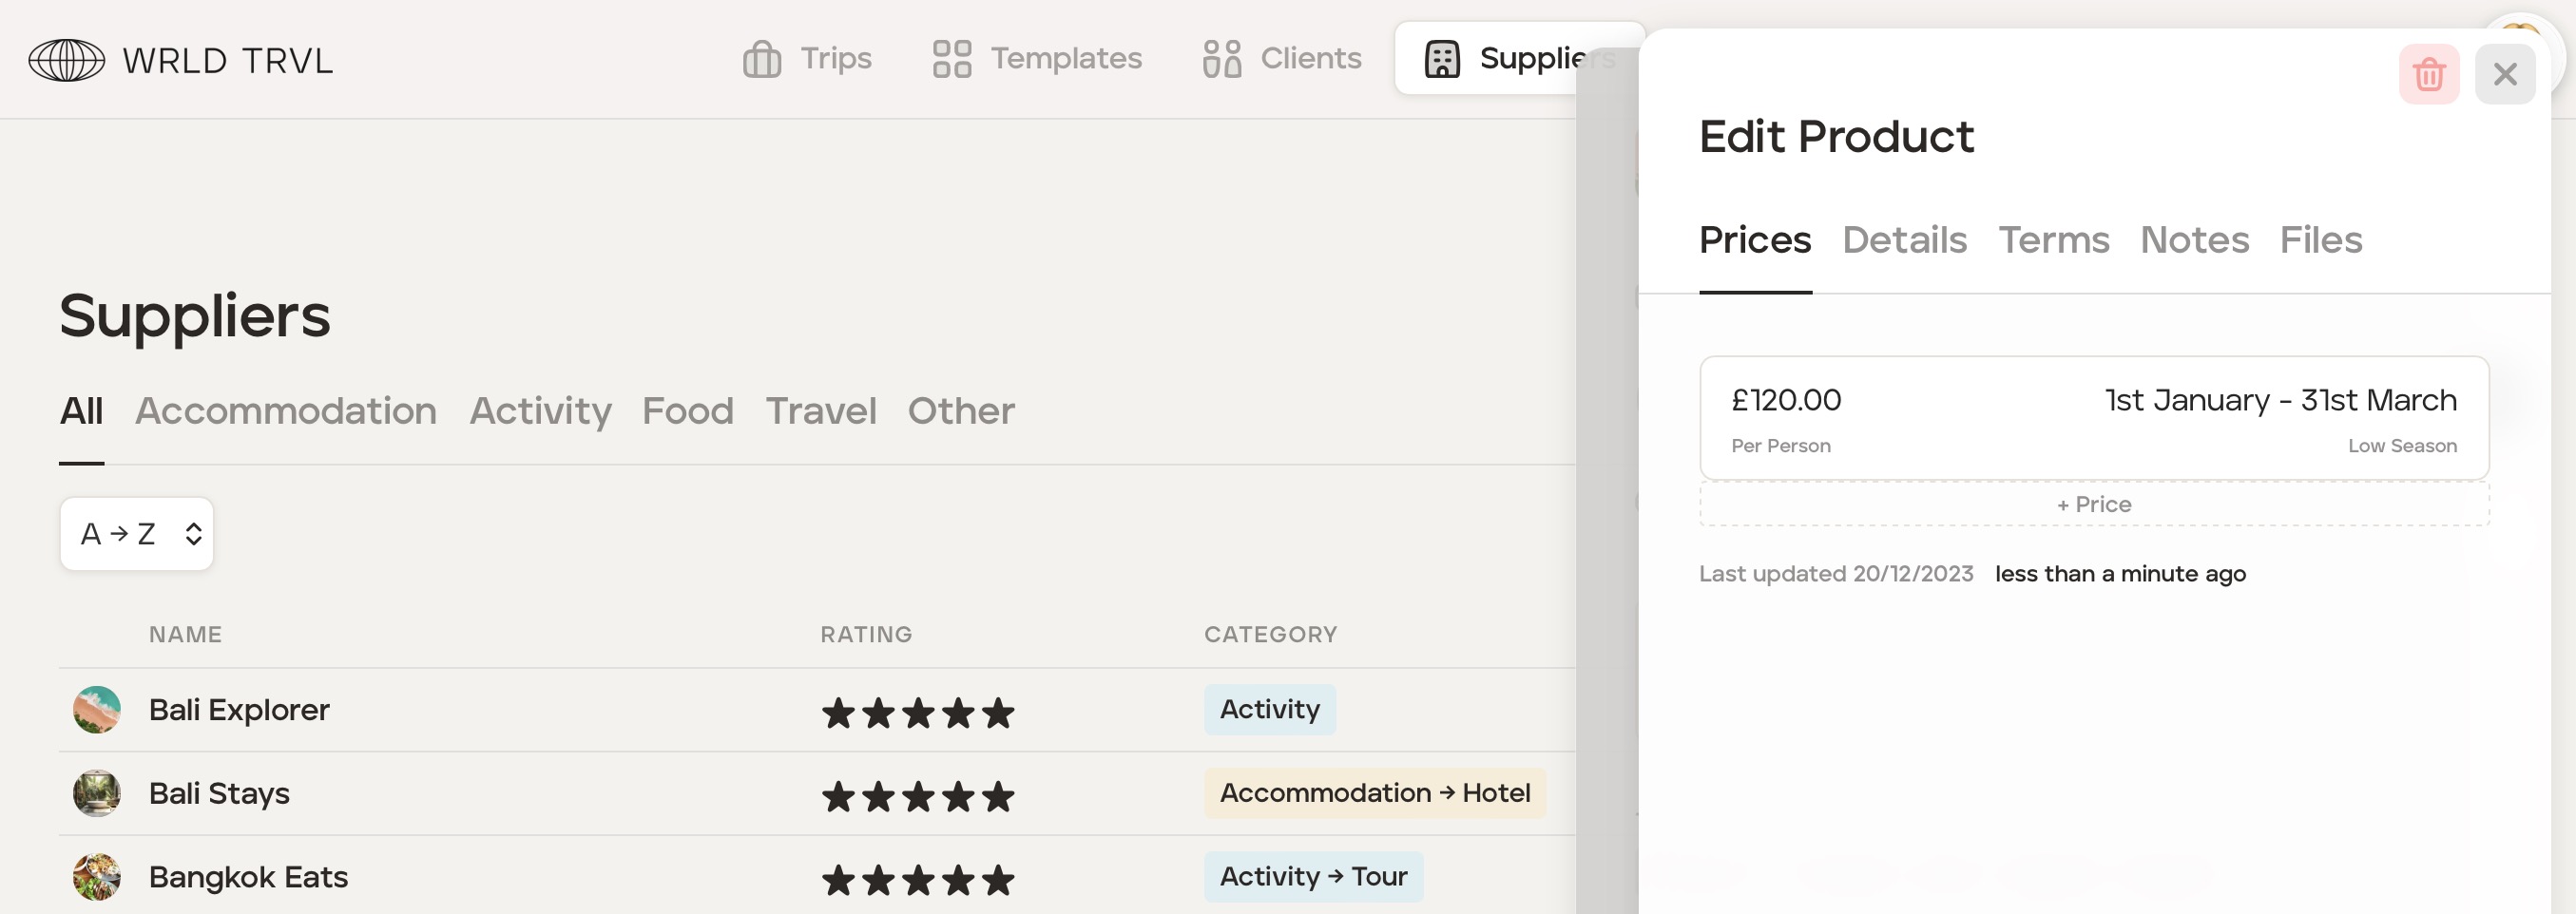Switch to the Terms tab
The image size is (2576, 914).
2053,240
